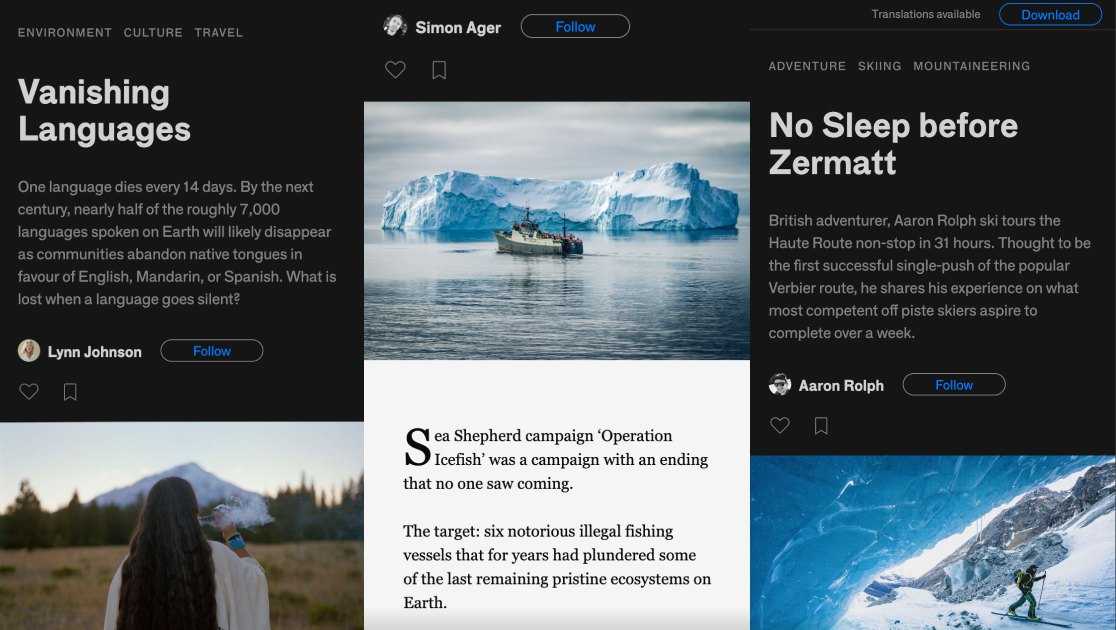Click author name Aaron Rolph
This screenshot has height=630, width=1116.
point(841,385)
